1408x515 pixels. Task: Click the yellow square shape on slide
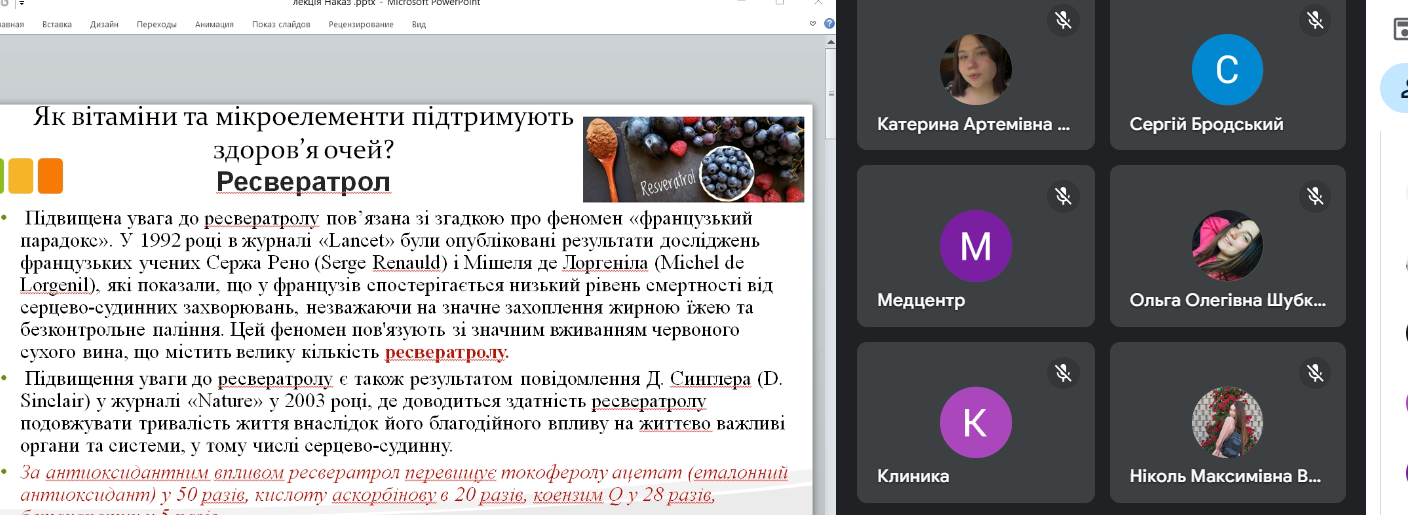pos(20,175)
